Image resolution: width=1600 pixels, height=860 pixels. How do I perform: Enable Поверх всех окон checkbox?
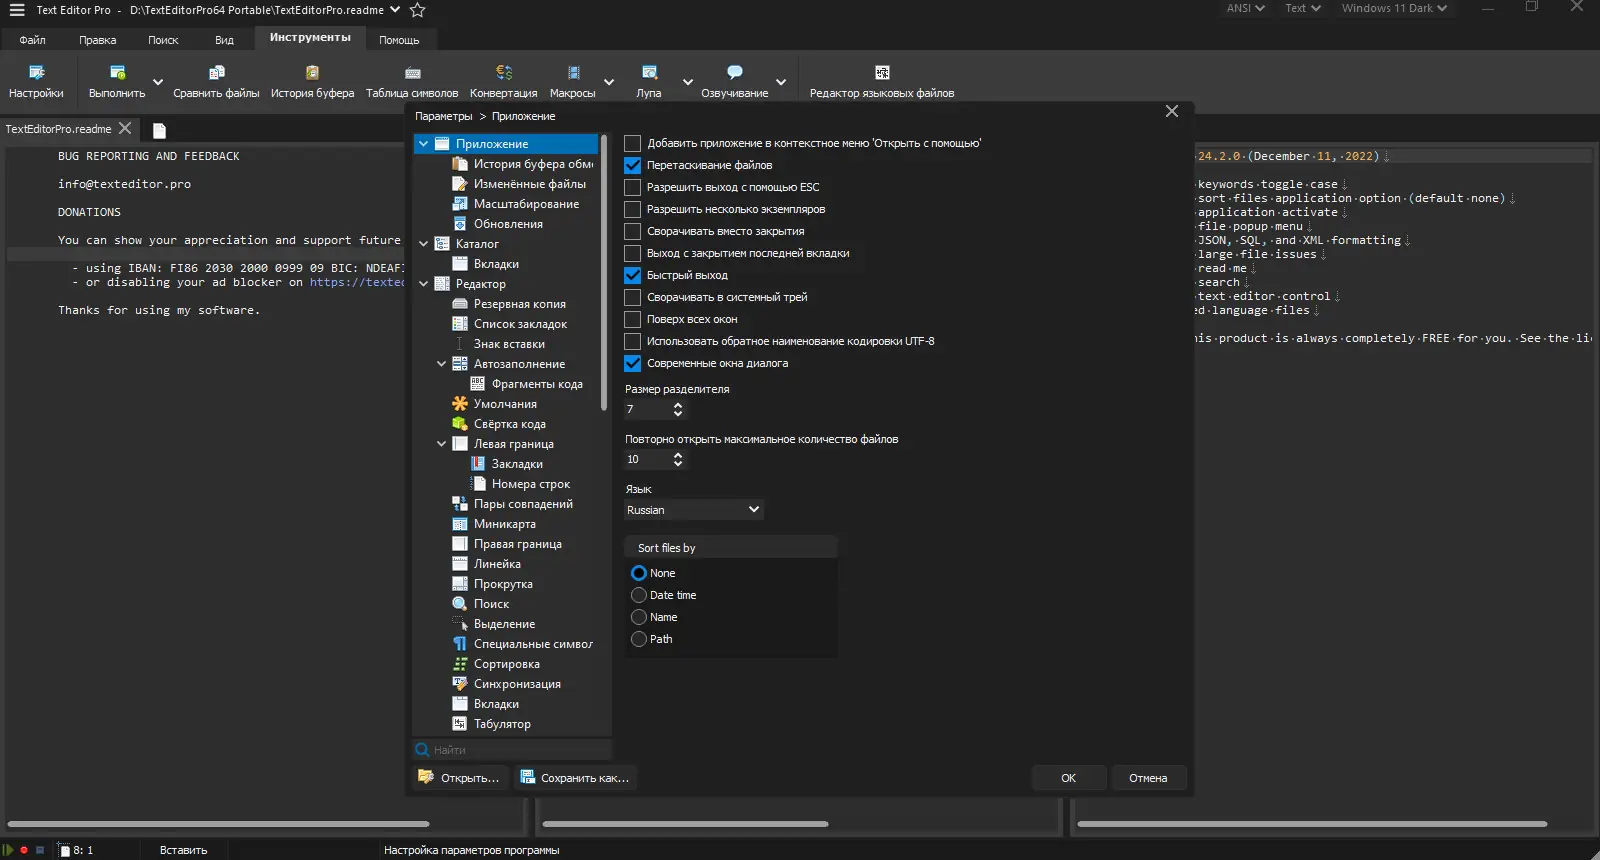tap(633, 319)
